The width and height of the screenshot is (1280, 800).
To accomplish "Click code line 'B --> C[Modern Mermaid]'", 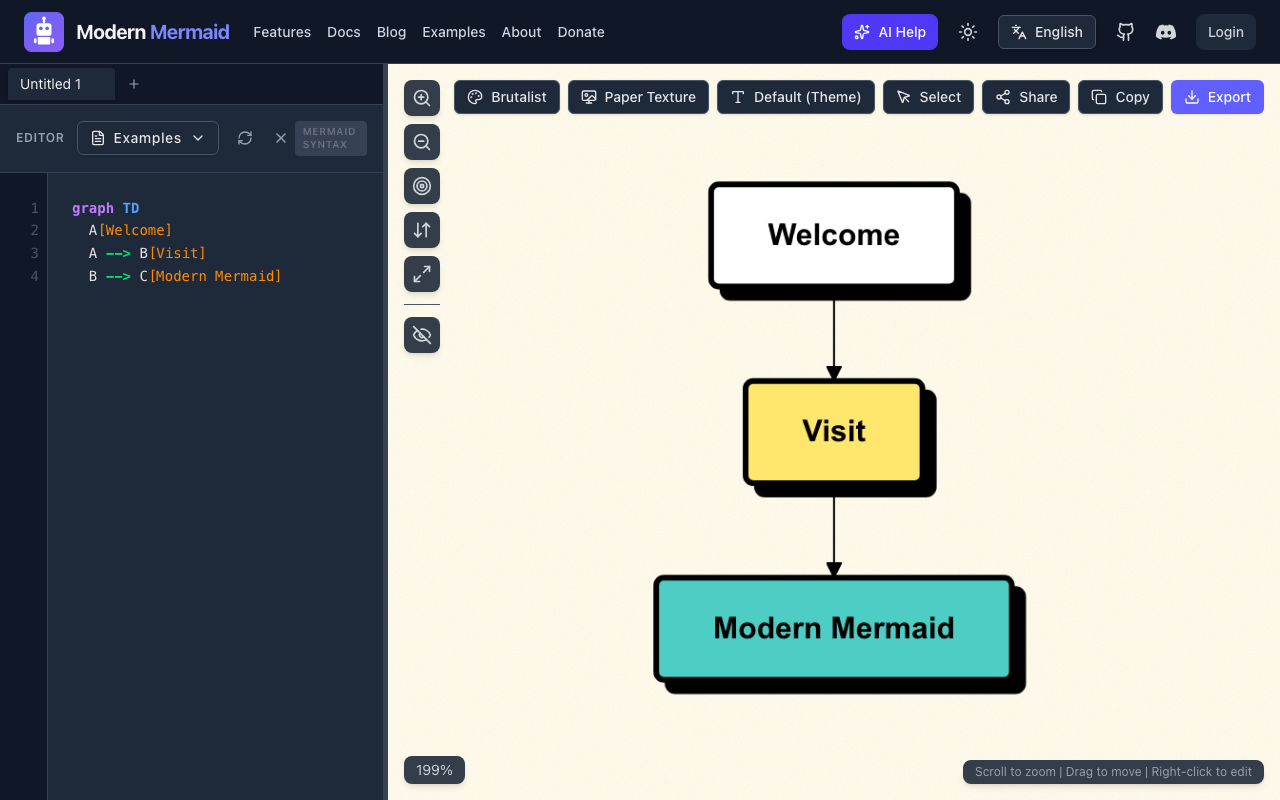I will coord(185,276).
